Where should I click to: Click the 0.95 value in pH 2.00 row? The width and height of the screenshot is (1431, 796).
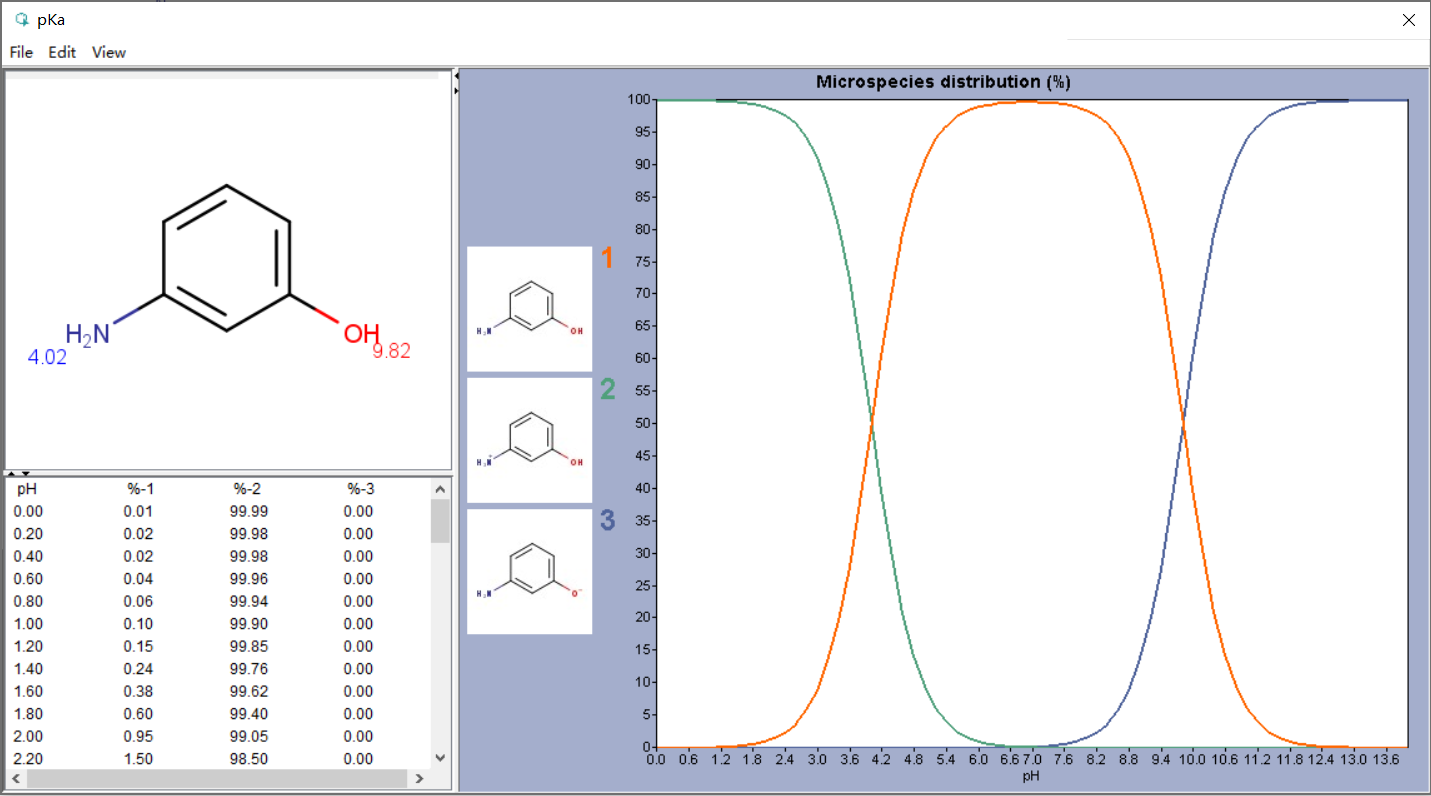tap(138, 736)
